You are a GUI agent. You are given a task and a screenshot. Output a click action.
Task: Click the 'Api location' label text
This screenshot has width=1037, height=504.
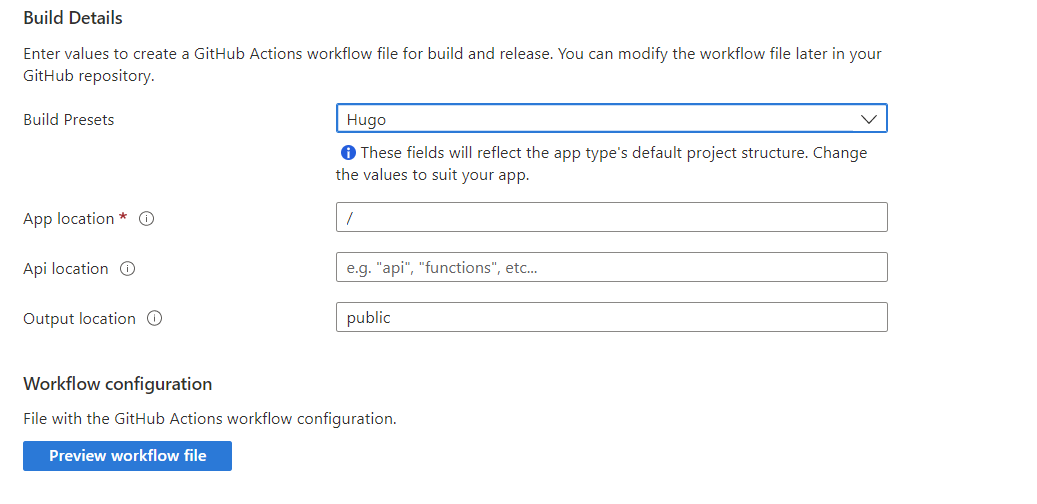tap(65, 269)
